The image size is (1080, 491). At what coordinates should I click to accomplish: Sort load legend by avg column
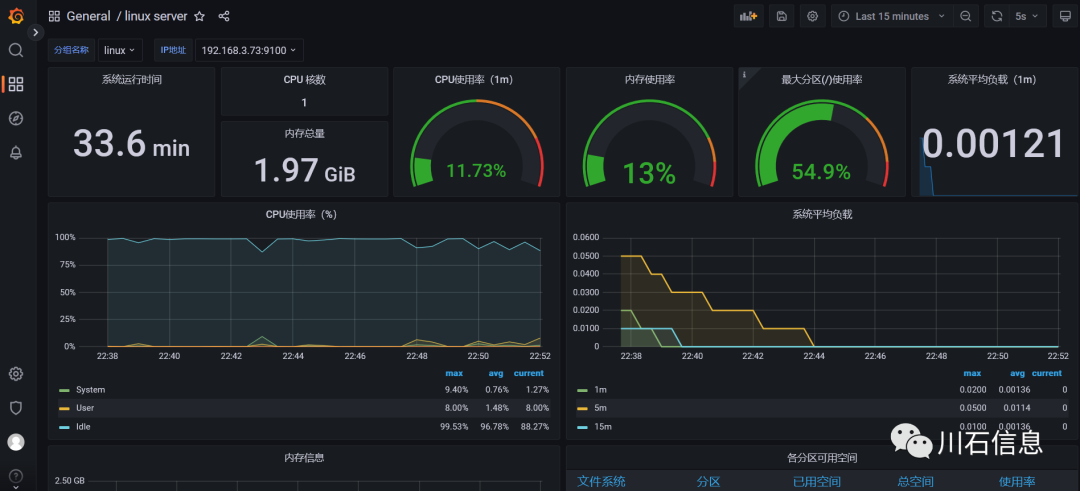click(1018, 373)
